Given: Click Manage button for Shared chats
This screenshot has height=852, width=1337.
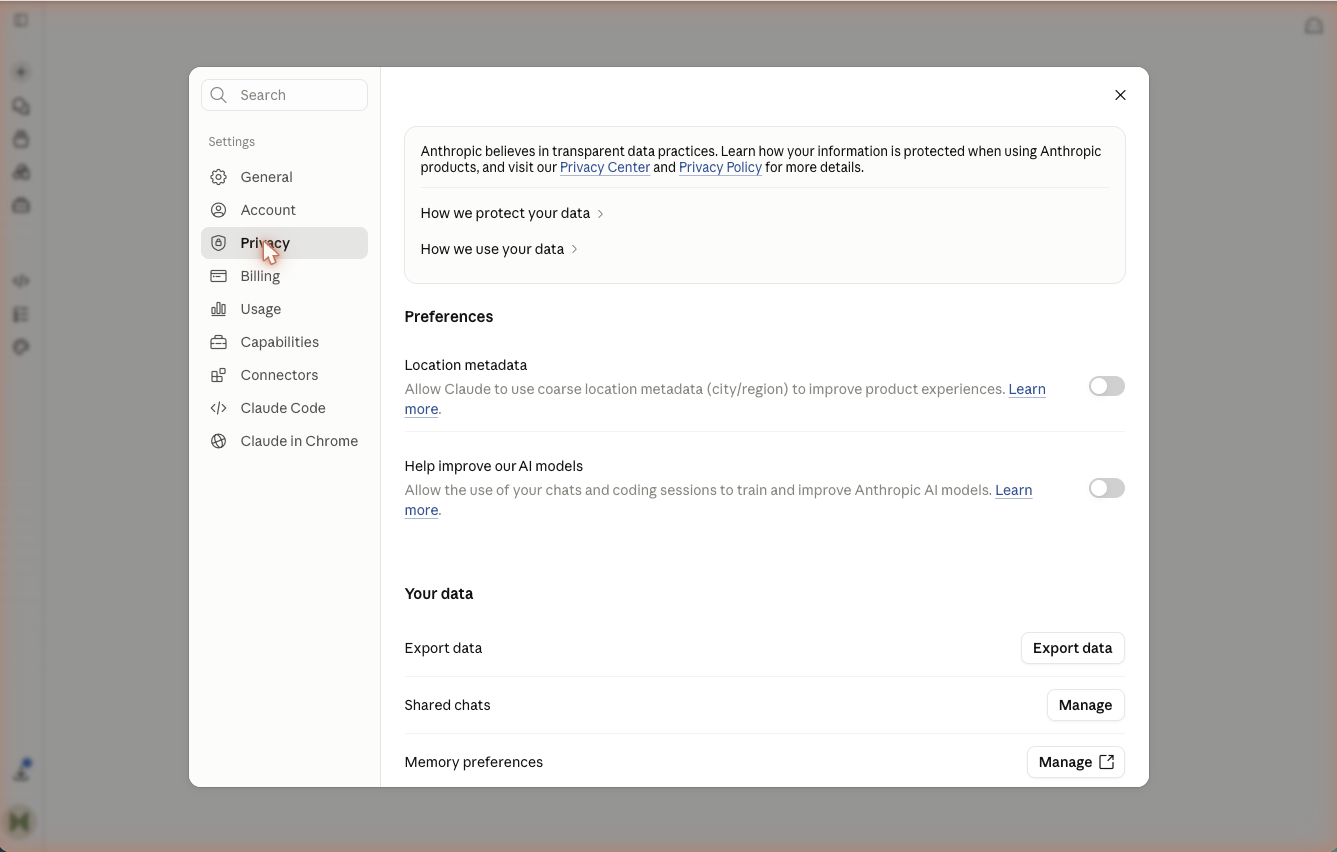Looking at the screenshot, I should 1085,705.
